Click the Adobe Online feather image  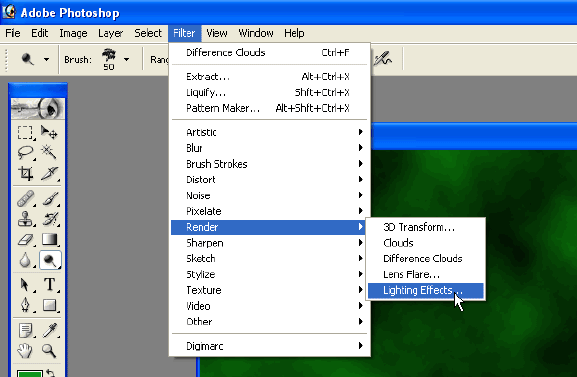coord(38,108)
